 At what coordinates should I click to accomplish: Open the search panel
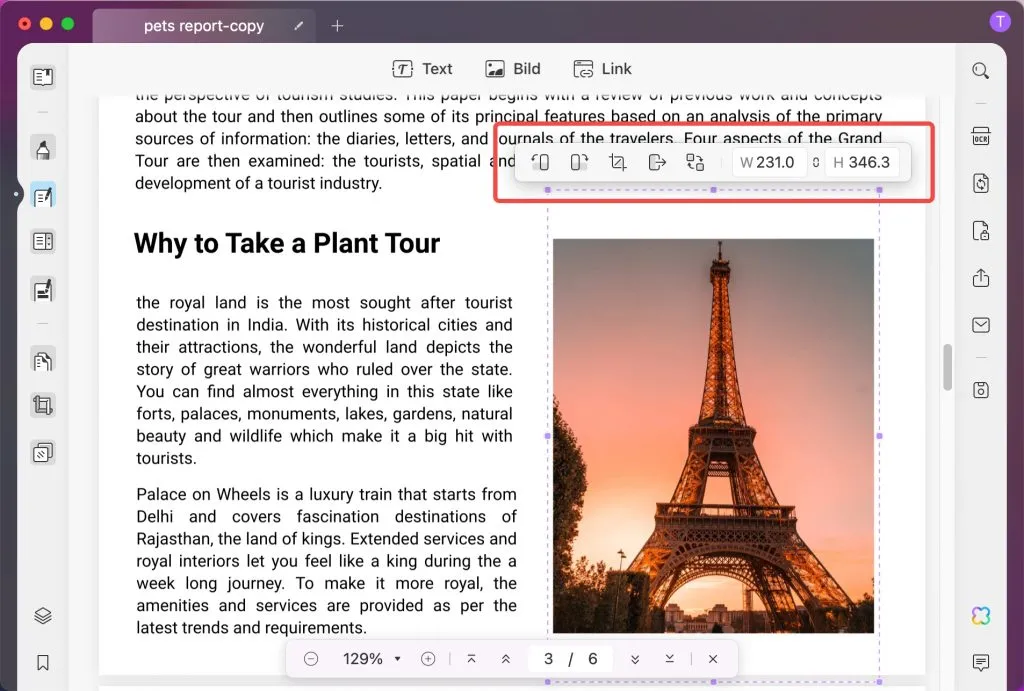pyautogui.click(x=980, y=70)
